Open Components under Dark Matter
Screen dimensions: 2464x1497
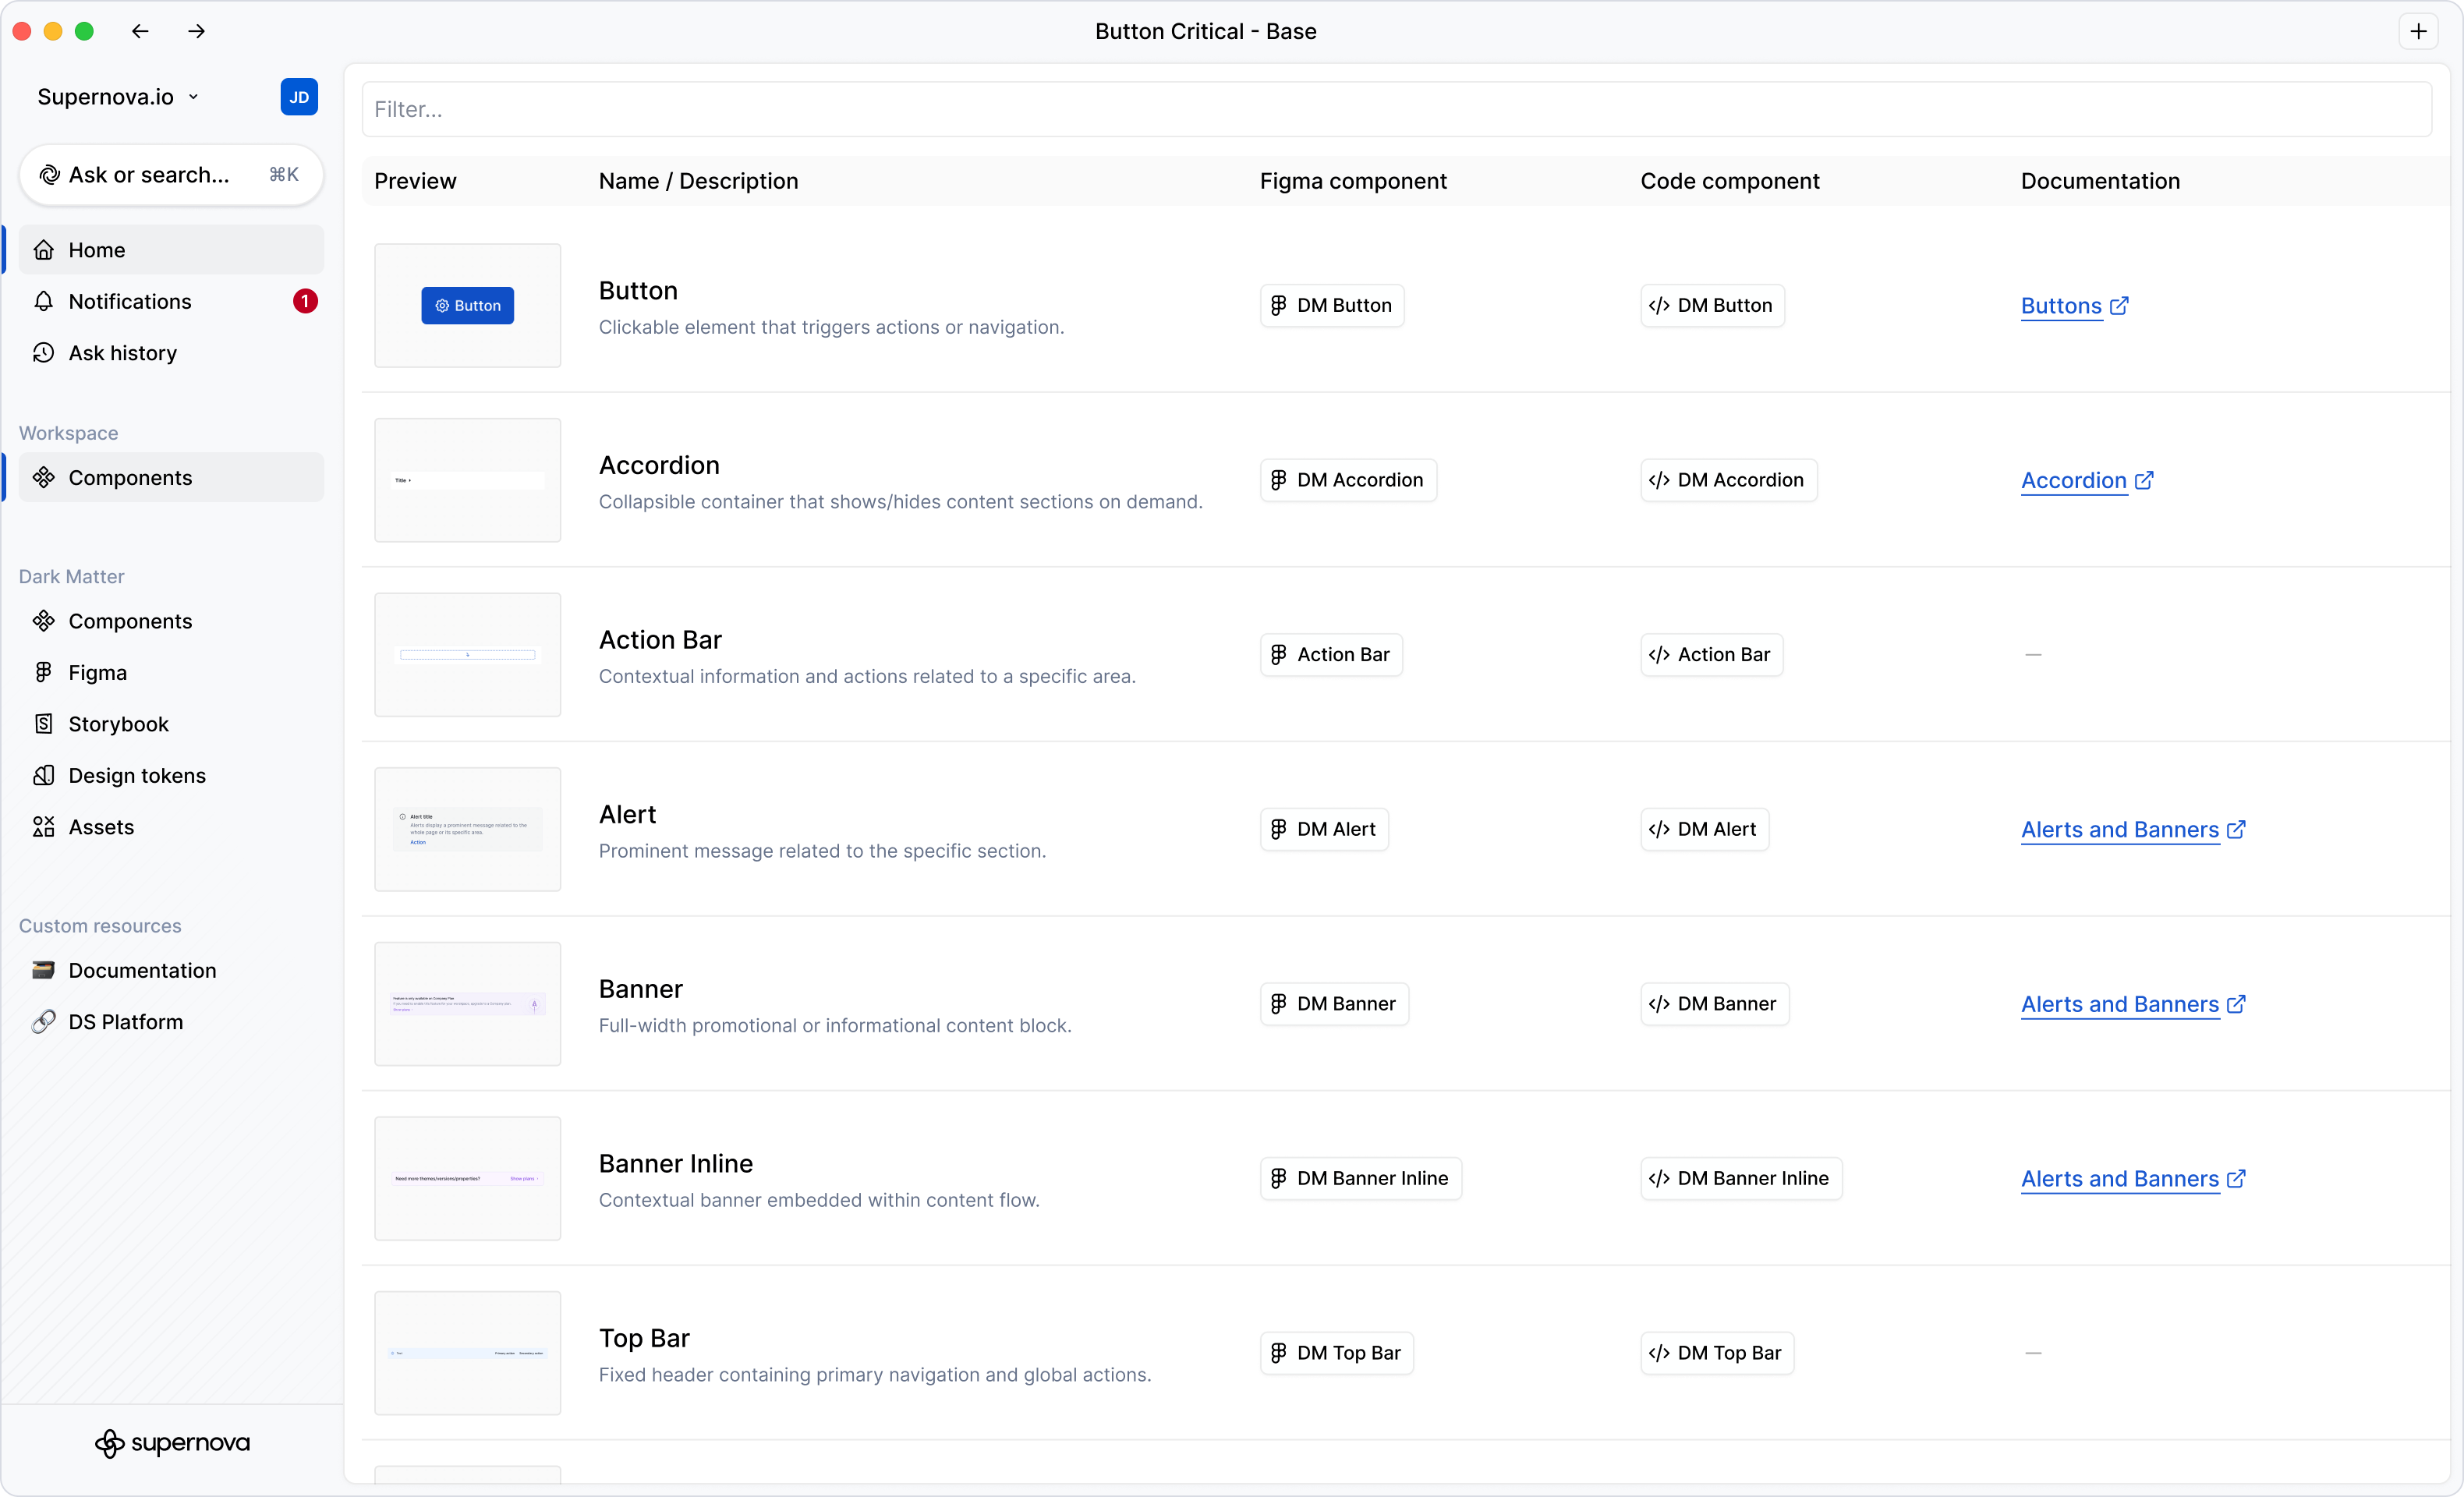(130, 620)
